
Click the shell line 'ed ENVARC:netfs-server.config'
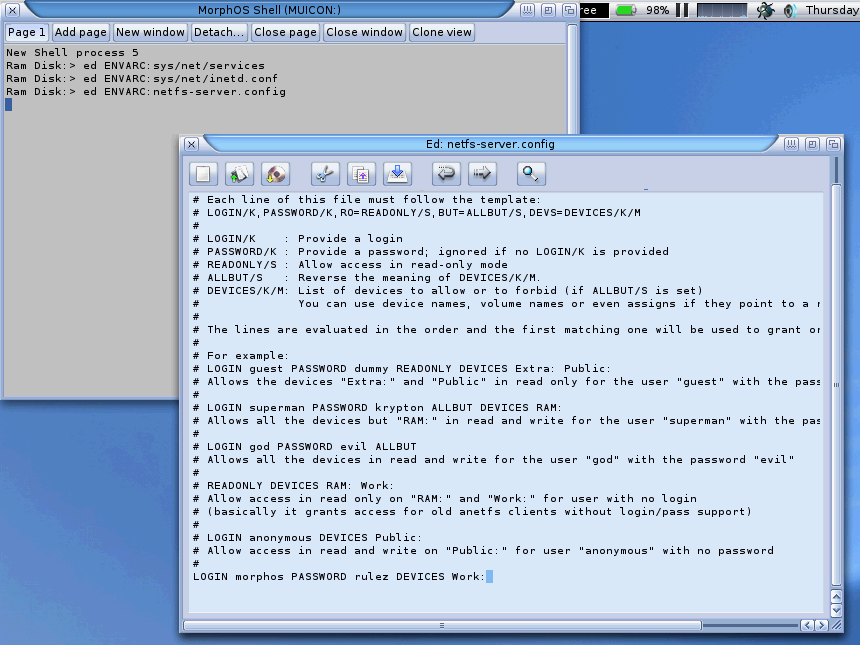[x=184, y=92]
